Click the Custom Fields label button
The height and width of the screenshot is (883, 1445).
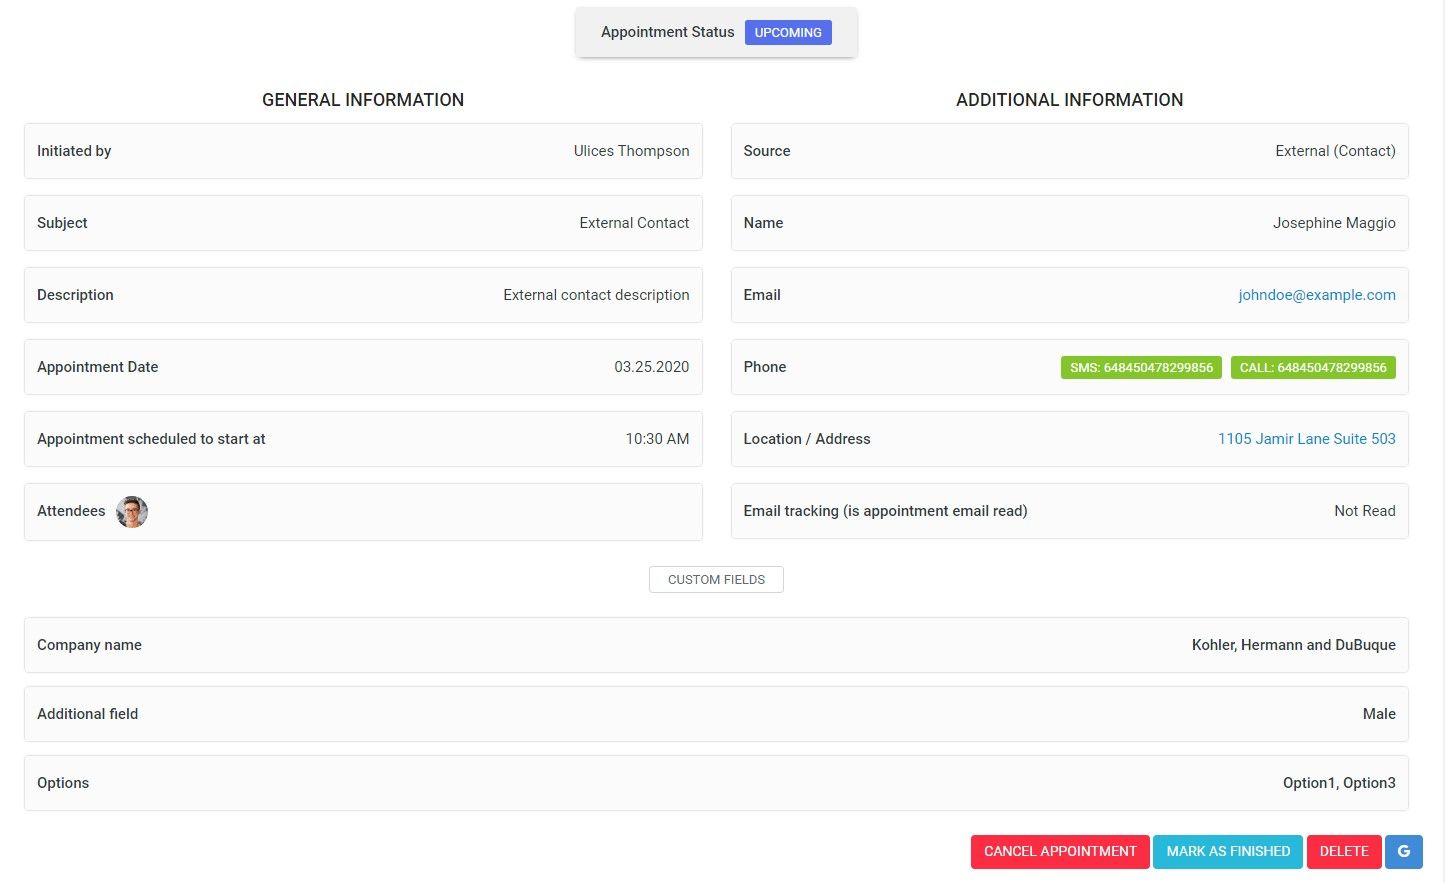coord(716,580)
